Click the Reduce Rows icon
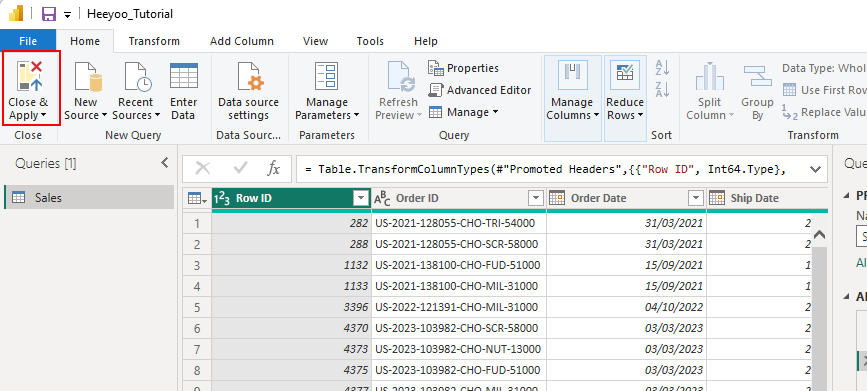 (x=625, y=76)
